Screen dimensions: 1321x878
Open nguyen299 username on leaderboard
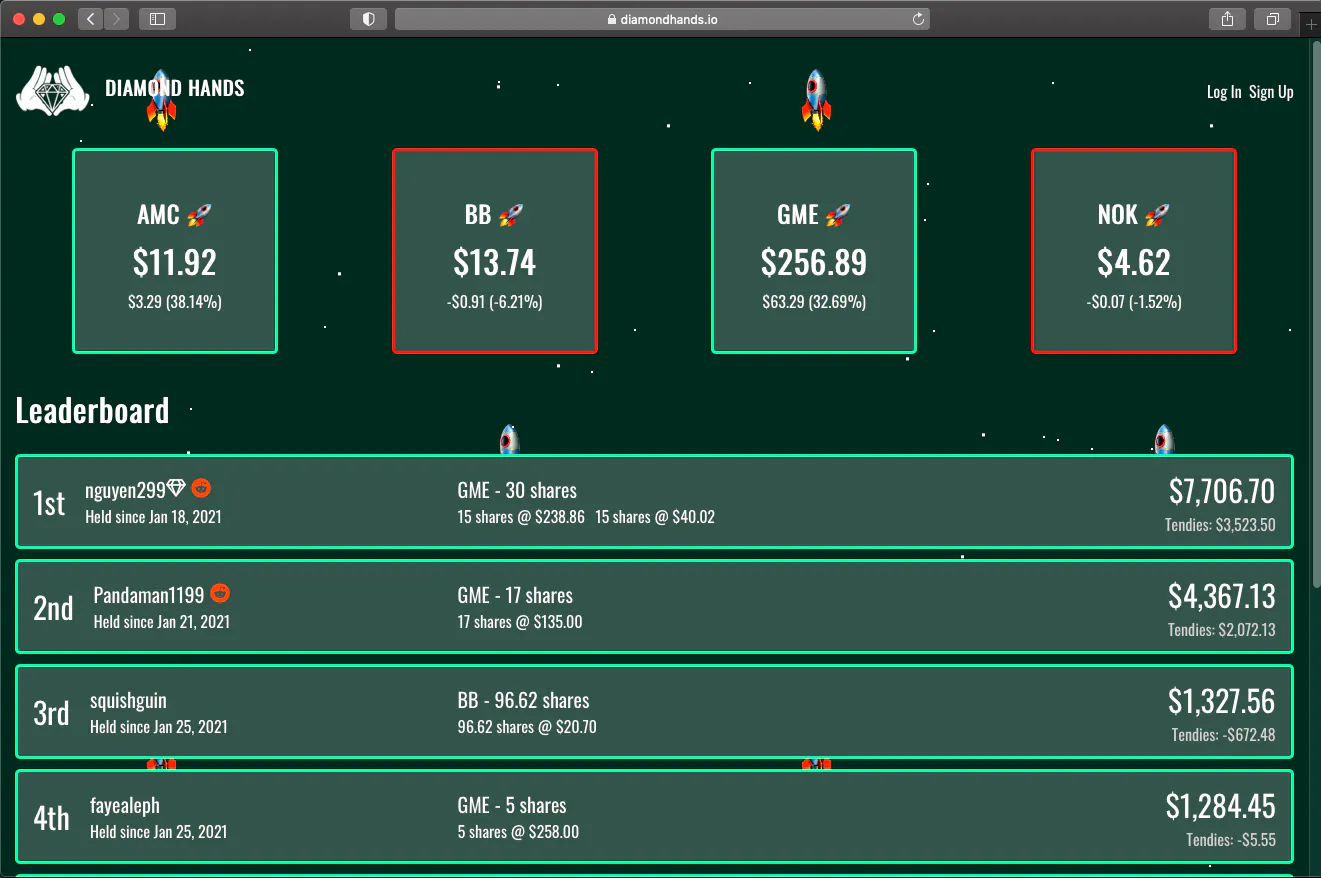click(125, 490)
